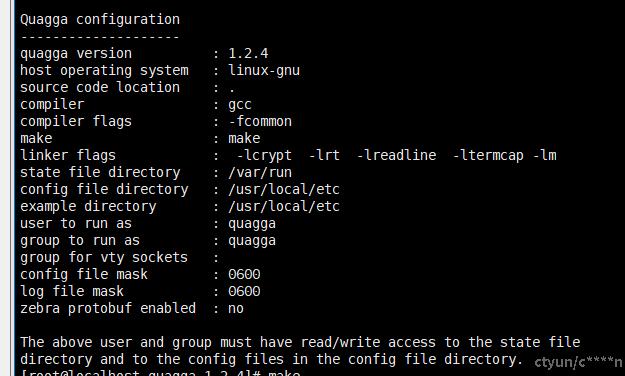
Task: Select the value linux-gnu
Action: tap(264, 71)
